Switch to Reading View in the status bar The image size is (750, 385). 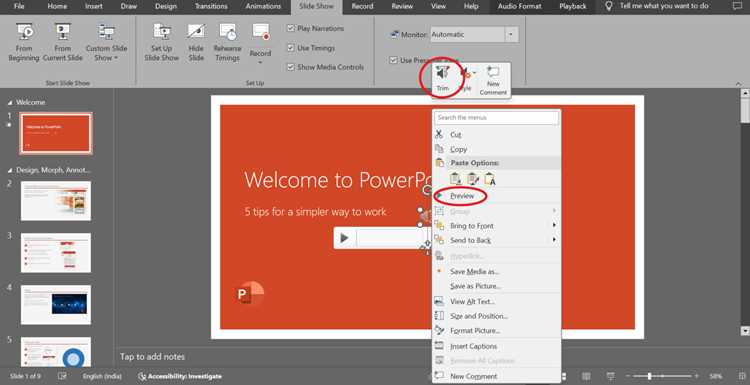(586, 376)
